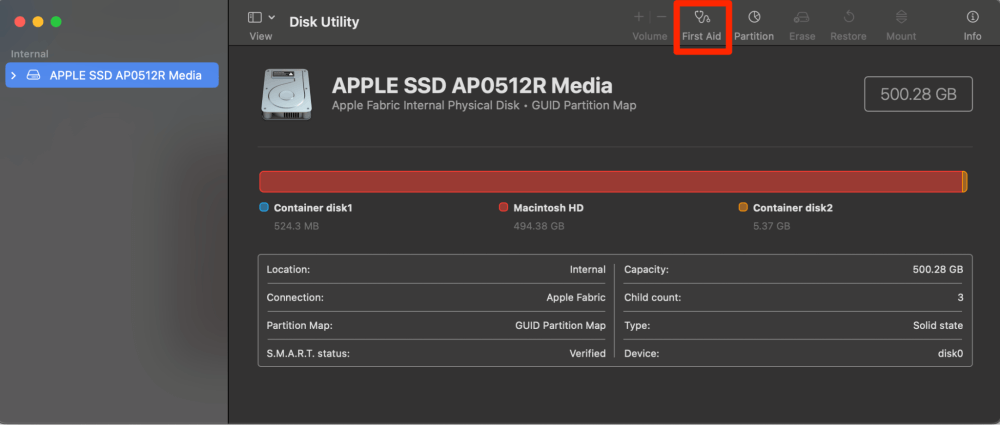Screen dimensions: 1000x425
Task: Click the red Macintosh HD usage bar
Action: click(609, 181)
